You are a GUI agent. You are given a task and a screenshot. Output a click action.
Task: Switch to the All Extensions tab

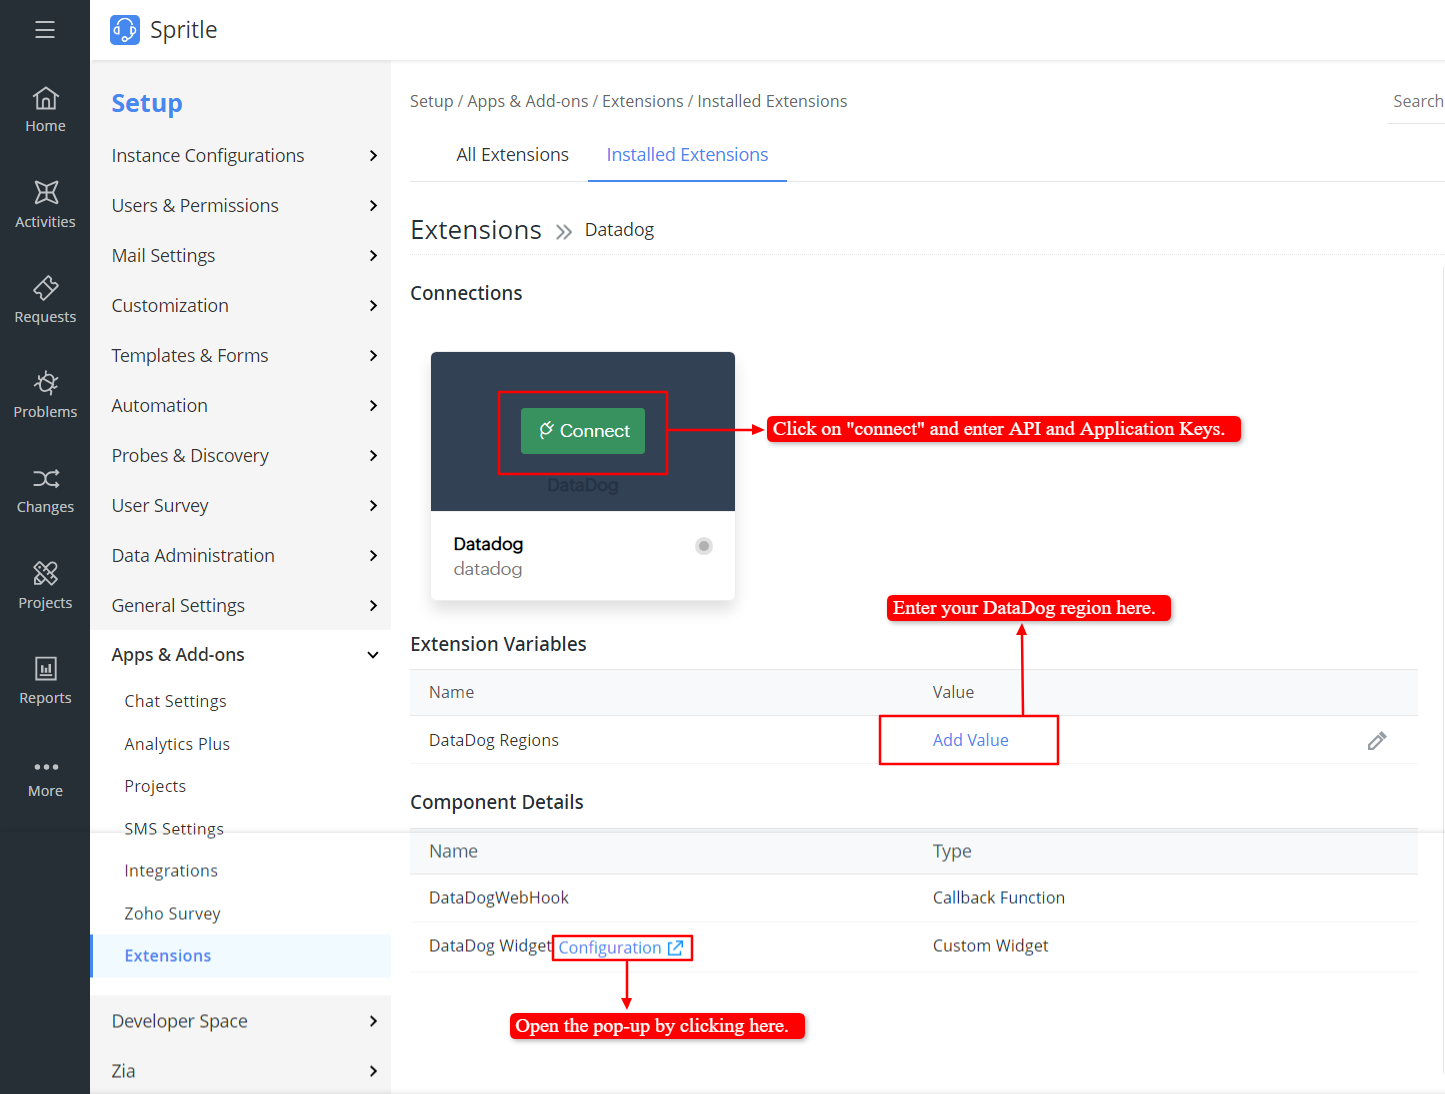click(x=512, y=155)
